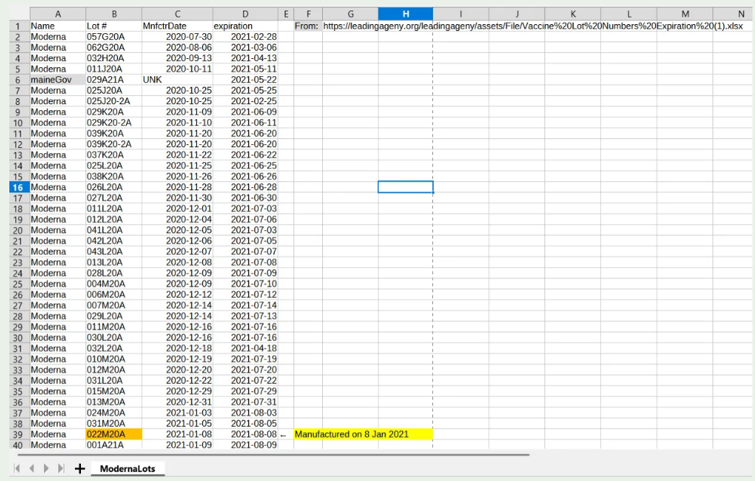
Task: Select column D header
Action: pos(246,14)
